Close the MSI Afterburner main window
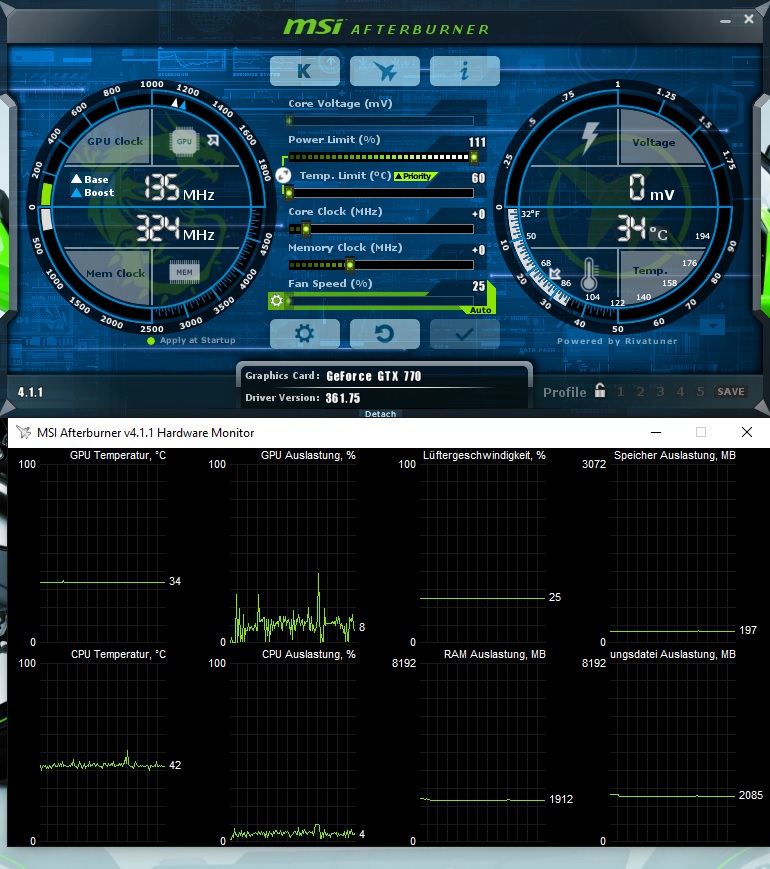This screenshot has height=869, width=770. [x=748, y=19]
